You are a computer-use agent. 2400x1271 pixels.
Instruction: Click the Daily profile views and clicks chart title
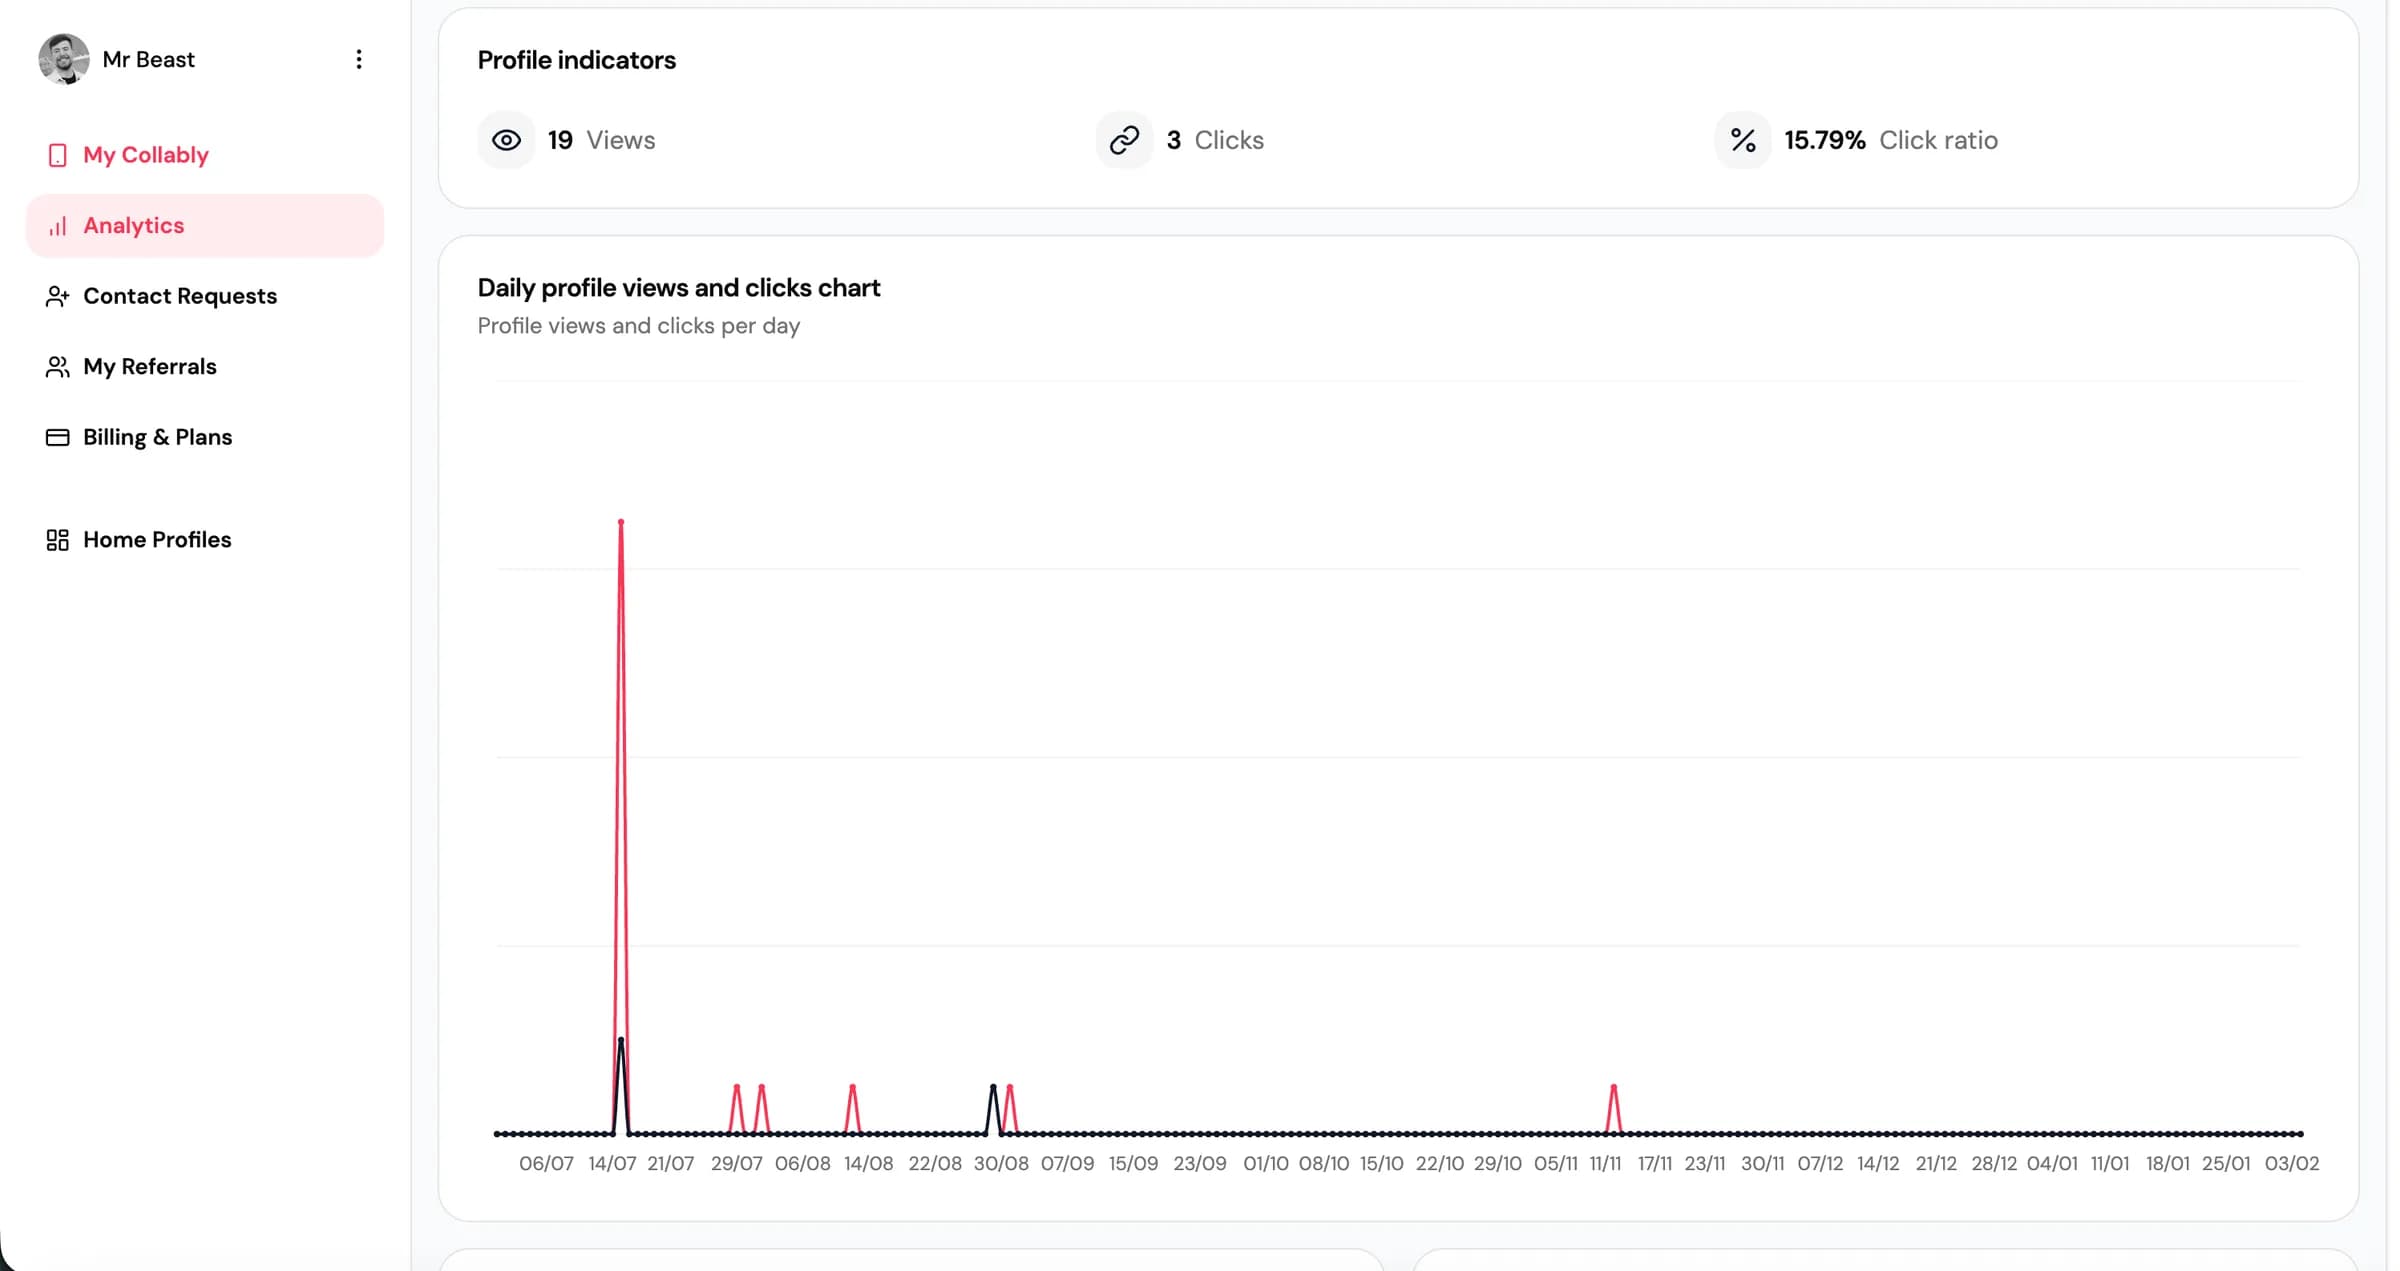point(679,288)
